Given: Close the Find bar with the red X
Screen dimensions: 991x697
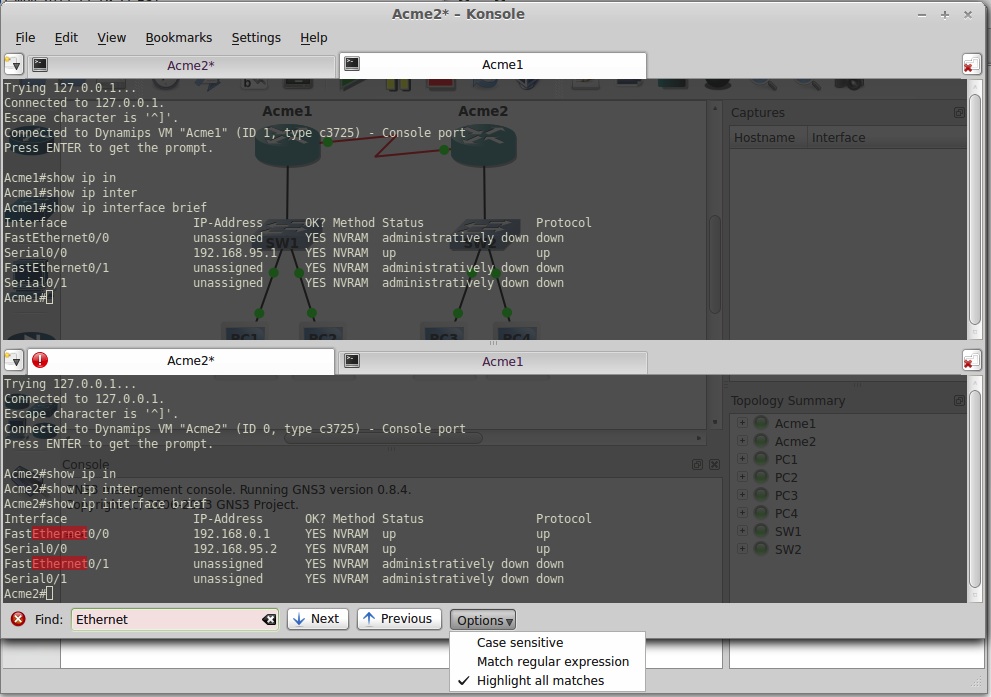Looking at the screenshot, I should (18, 619).
